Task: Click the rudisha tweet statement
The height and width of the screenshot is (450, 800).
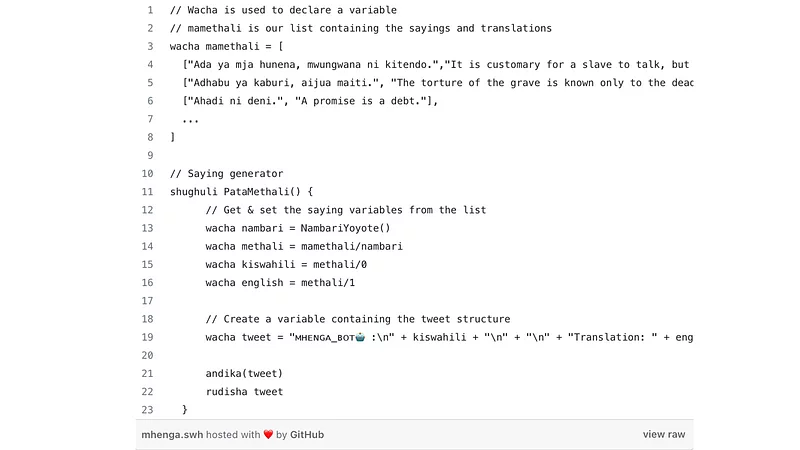Action: tap(244, 392)
